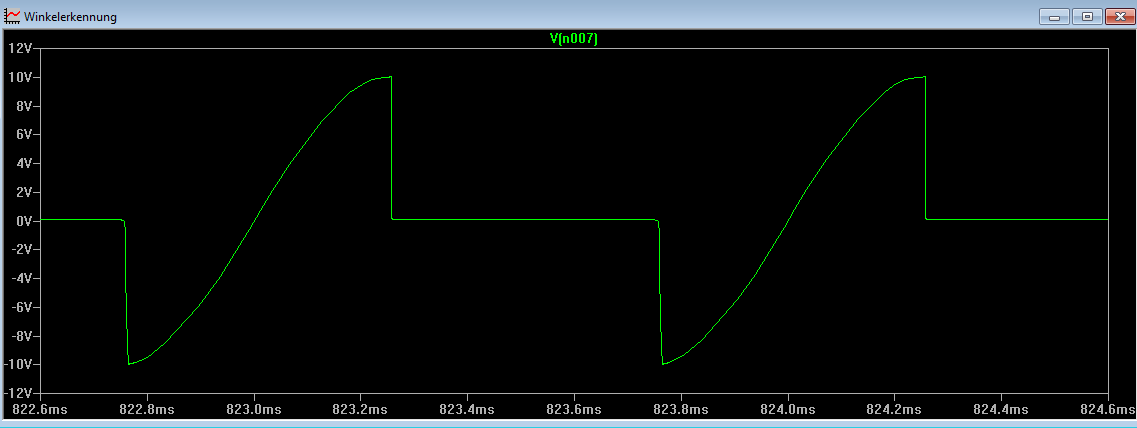This screenshot has height=428, width=1137.
Task: Click the 824.2ms time axis label
Action: point(894,410)
